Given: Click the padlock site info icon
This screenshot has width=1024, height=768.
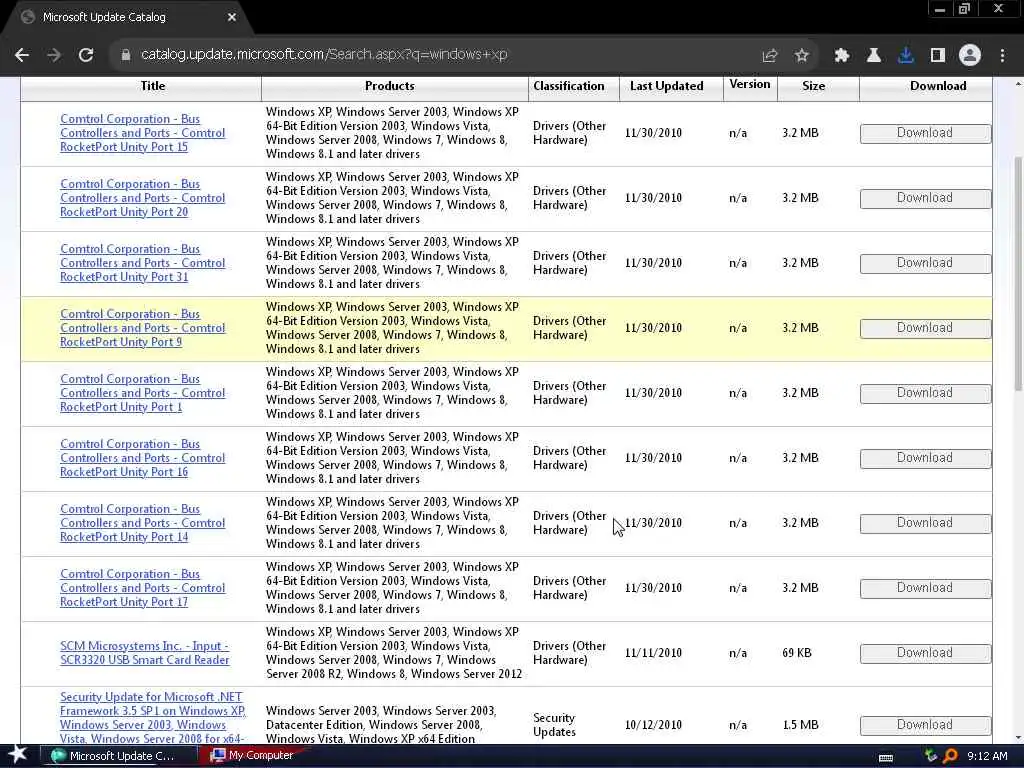Looking at the screenshot, I should click(126, 55).
